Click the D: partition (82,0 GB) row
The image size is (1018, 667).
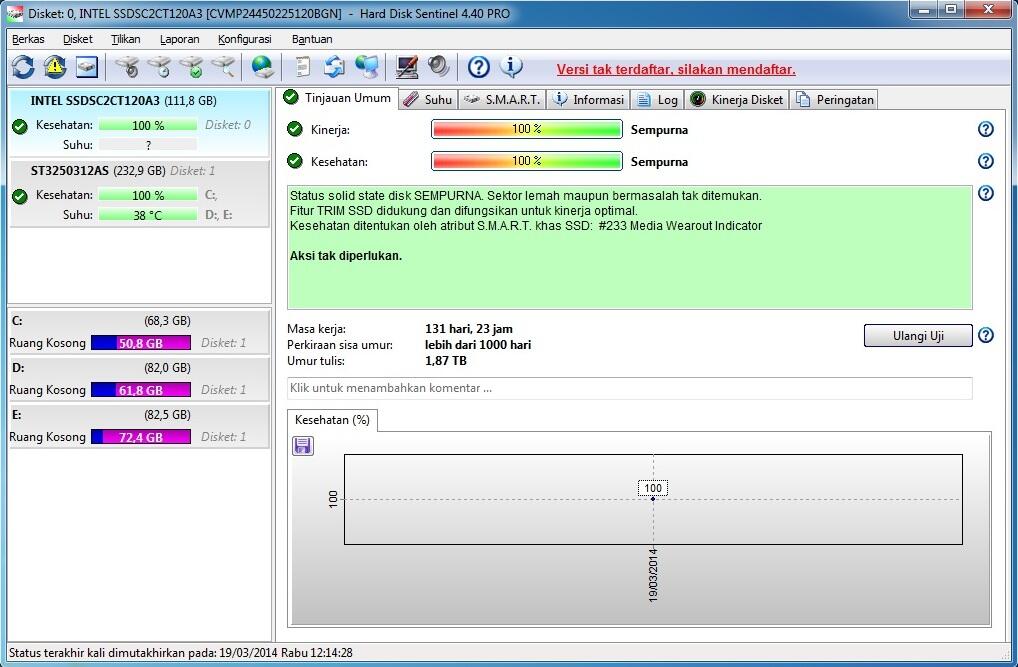coord(139,379)
